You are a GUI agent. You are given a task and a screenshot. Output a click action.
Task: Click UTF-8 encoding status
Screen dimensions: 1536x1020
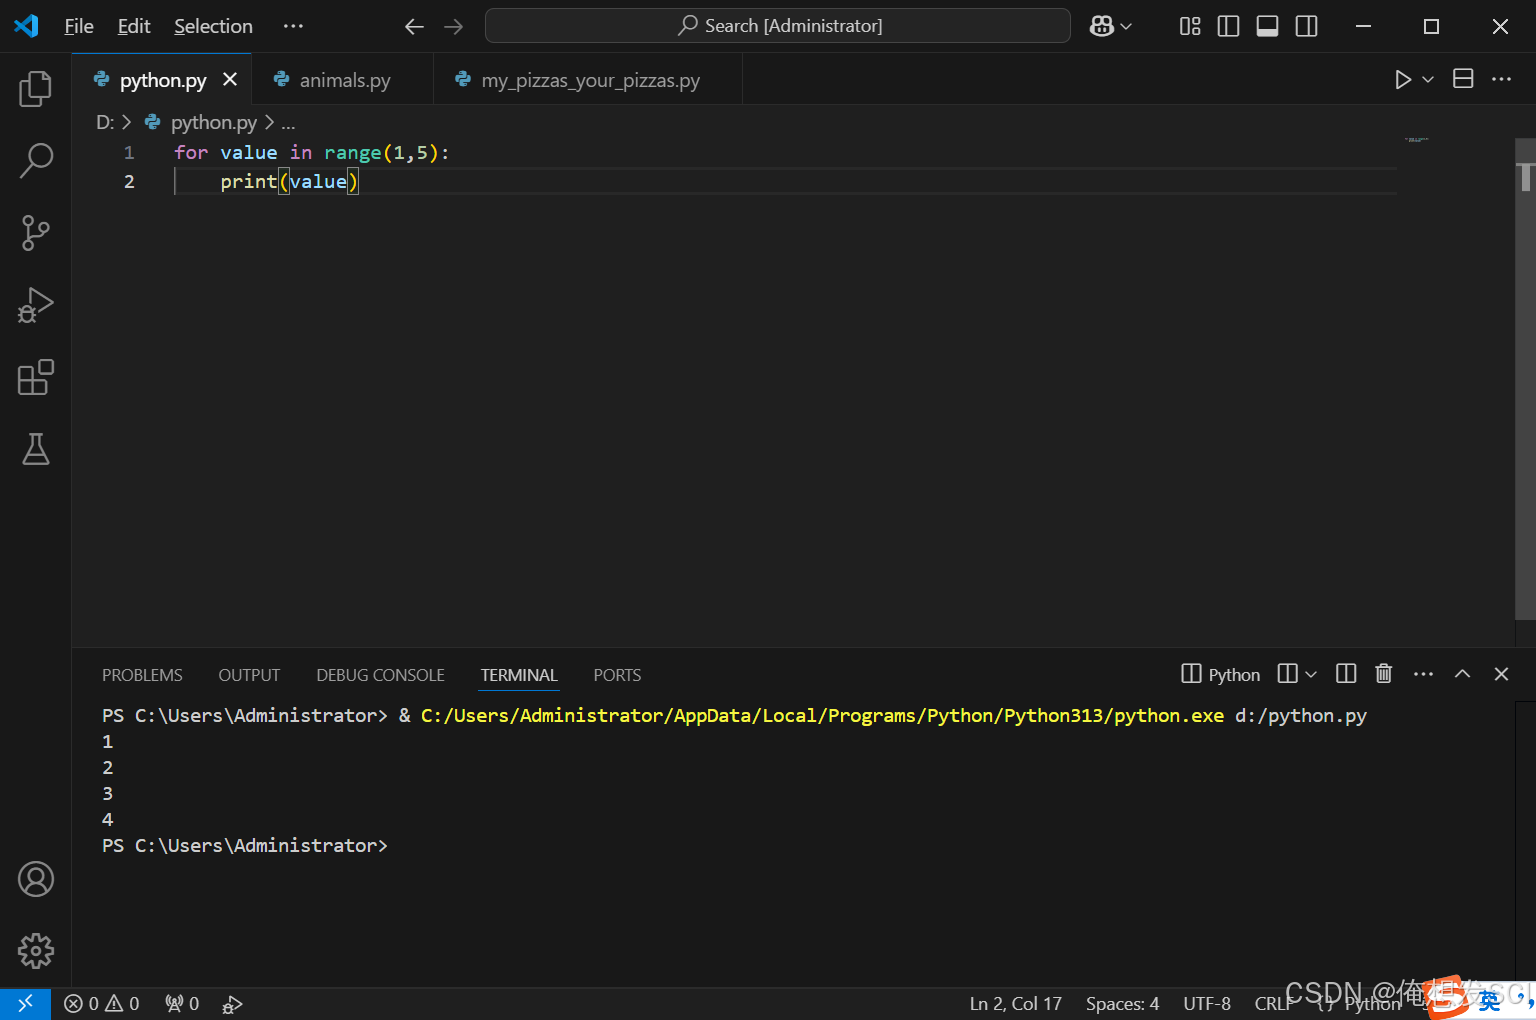pos(1207,1003)
